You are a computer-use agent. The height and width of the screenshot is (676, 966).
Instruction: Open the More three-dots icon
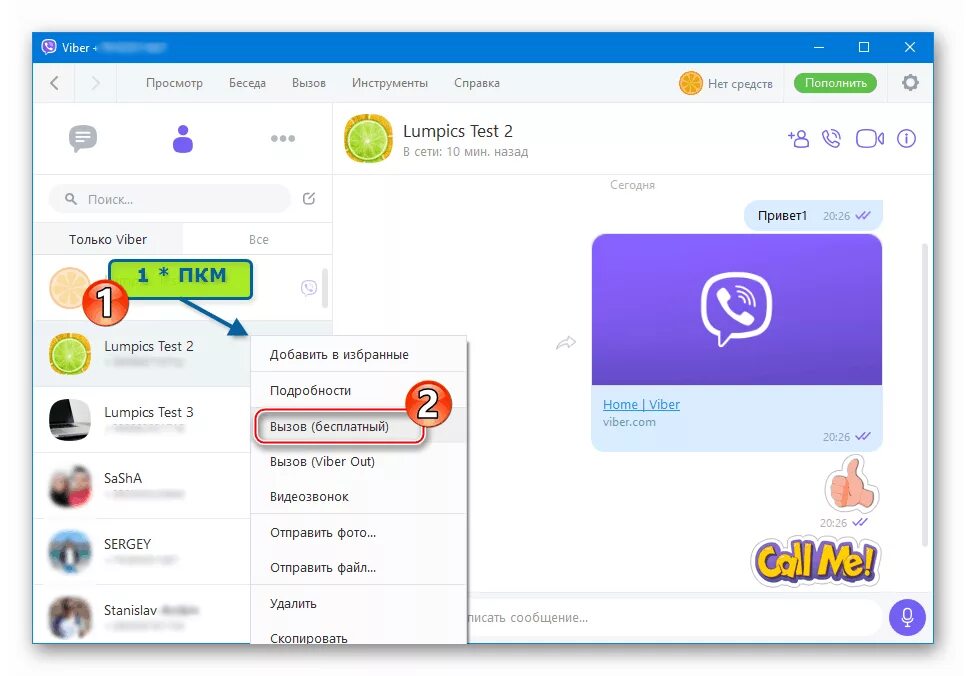[283, 138]
